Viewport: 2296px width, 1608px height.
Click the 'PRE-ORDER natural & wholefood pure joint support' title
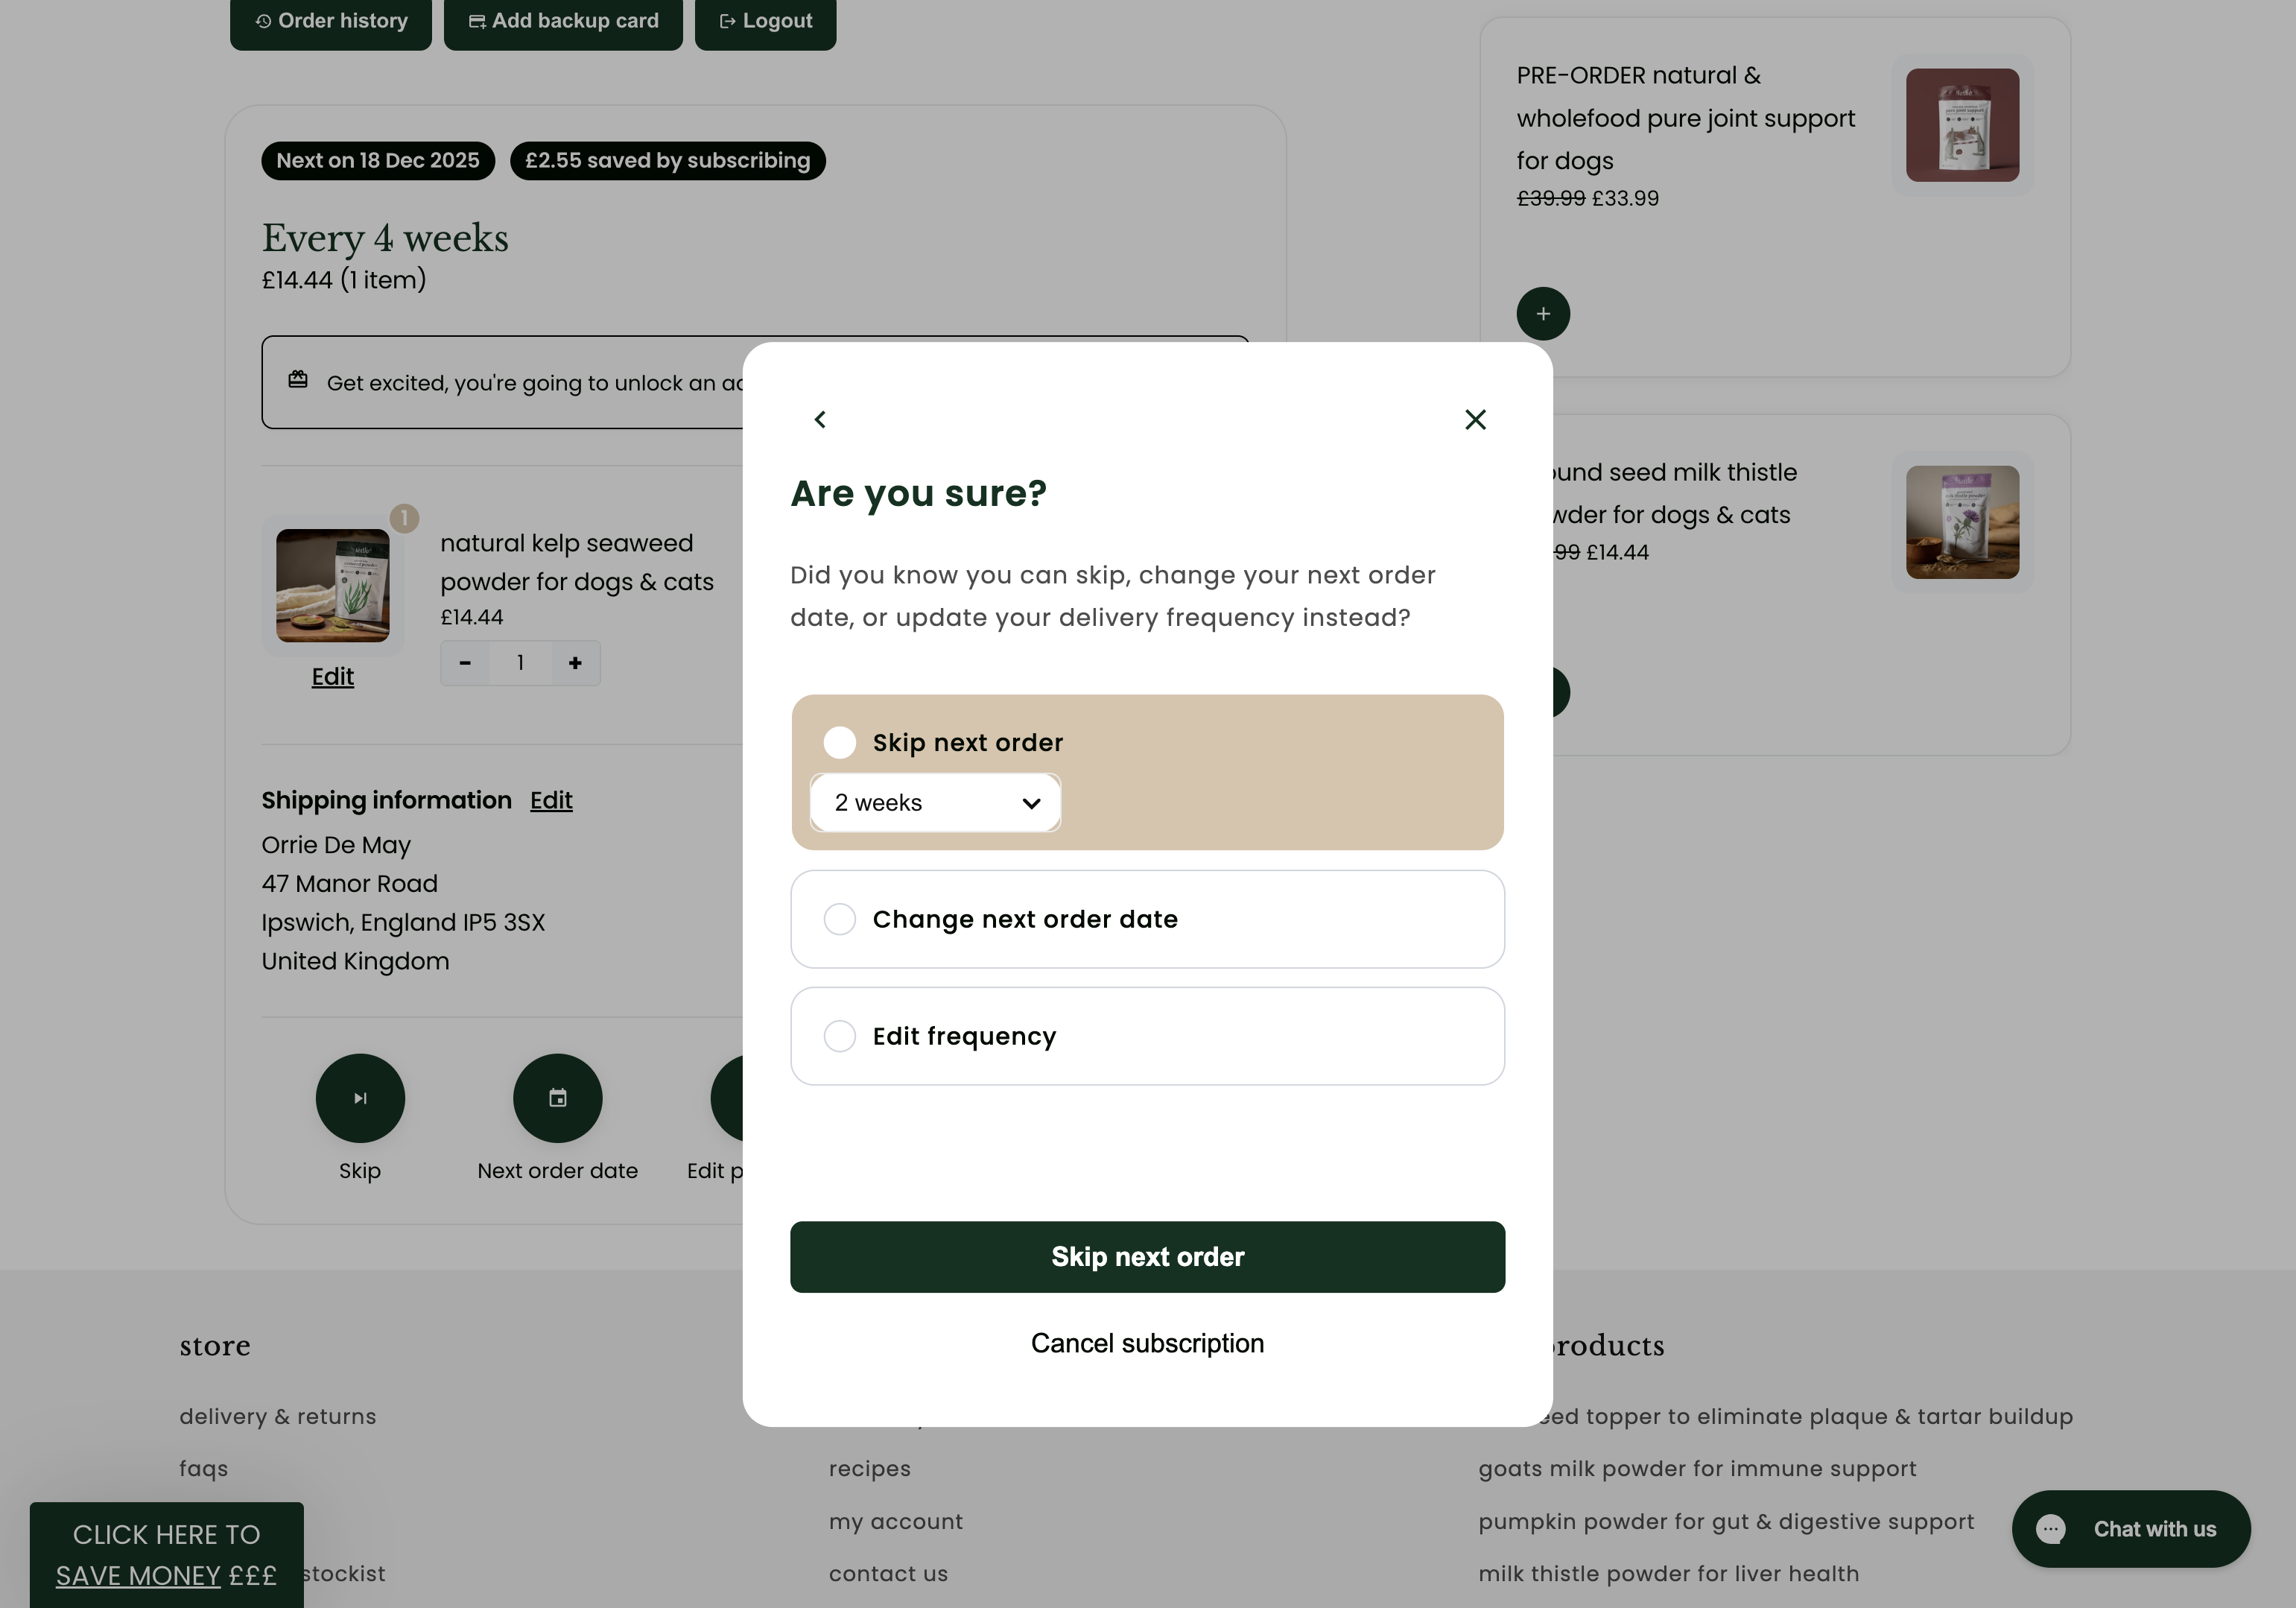[1686, 118]
